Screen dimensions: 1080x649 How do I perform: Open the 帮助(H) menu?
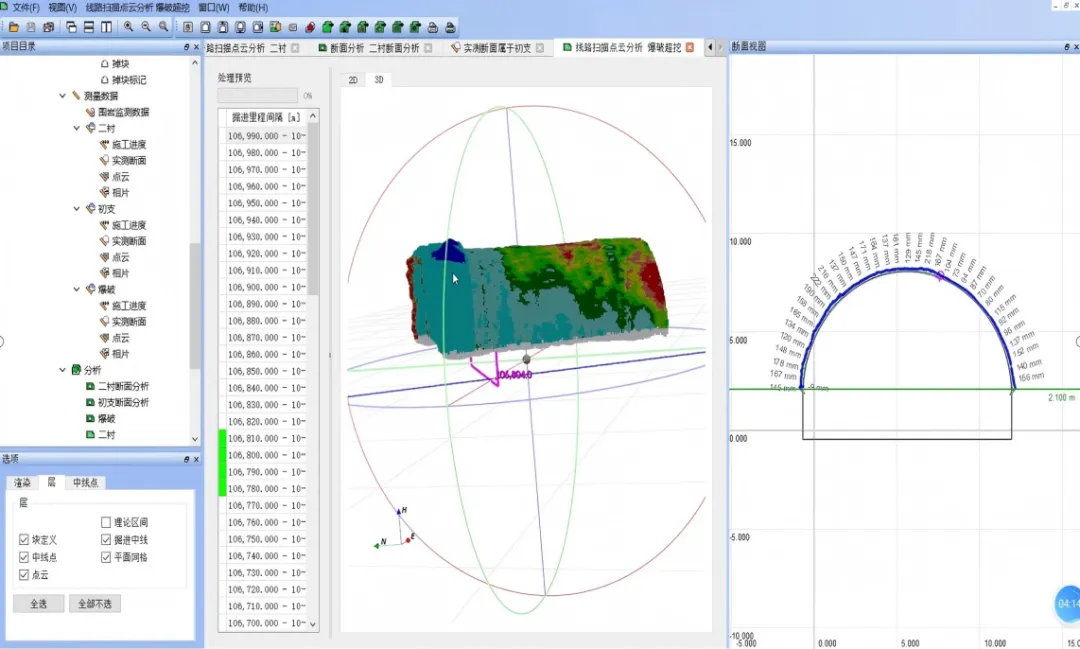pos(253,8)
